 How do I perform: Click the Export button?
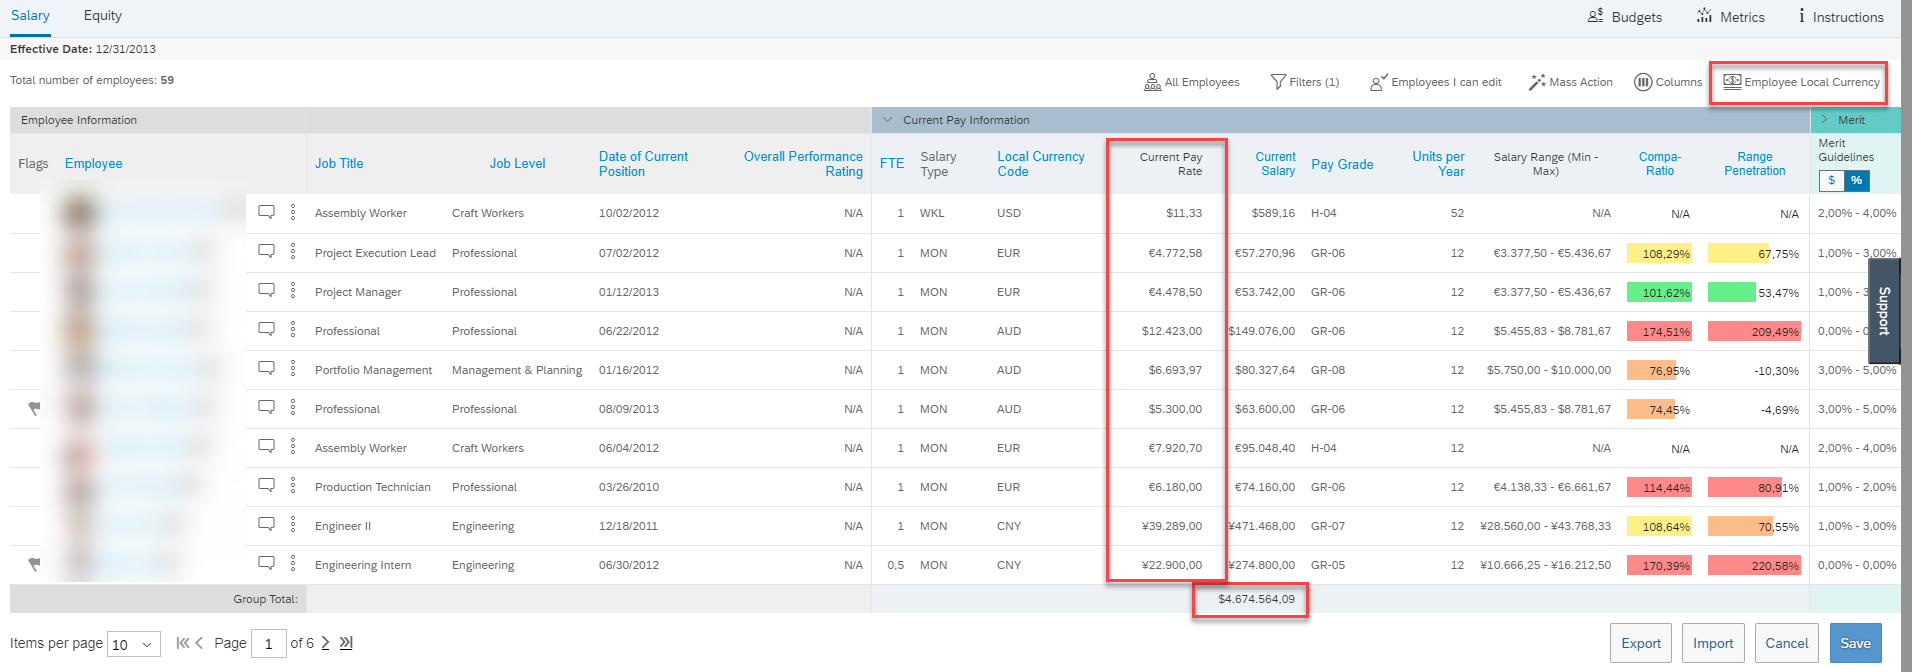click(x=1641, y=643)
